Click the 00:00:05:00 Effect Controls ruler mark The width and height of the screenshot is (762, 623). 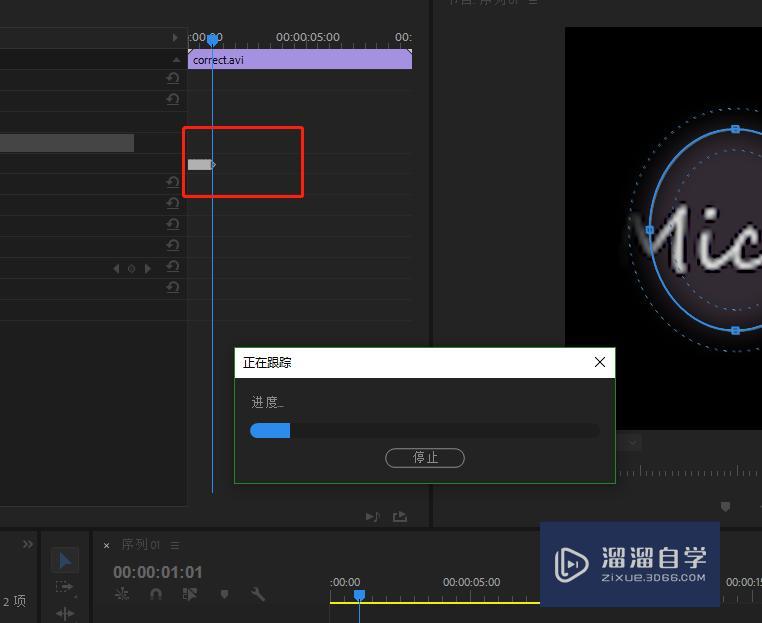(x=308, y=37)
